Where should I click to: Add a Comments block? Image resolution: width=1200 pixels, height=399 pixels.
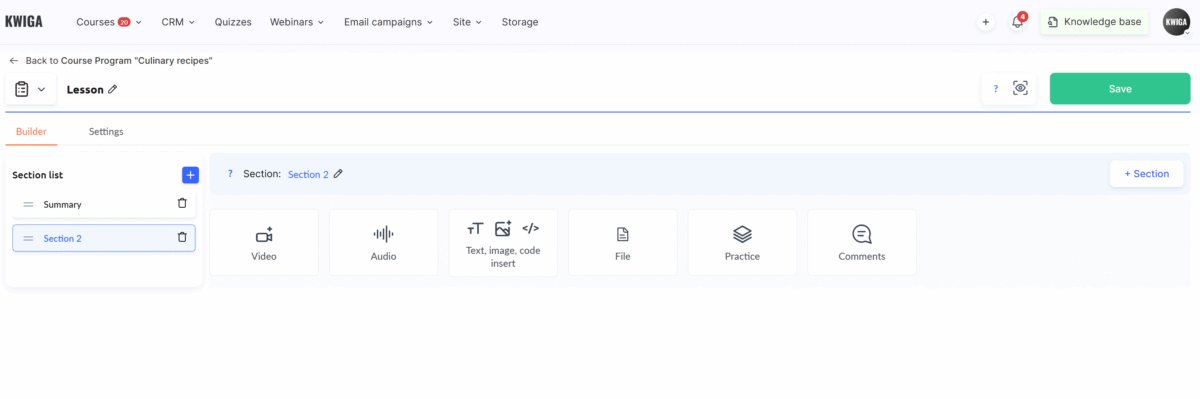click(x=862, y=242)
